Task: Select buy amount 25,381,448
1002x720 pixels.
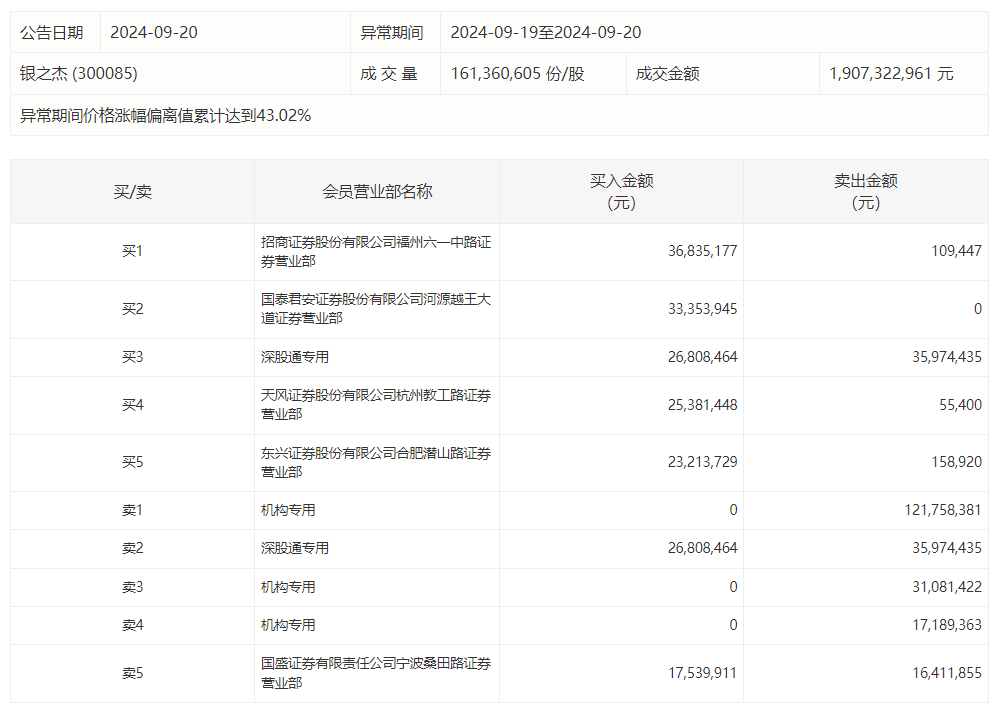Action: [702, 405]
